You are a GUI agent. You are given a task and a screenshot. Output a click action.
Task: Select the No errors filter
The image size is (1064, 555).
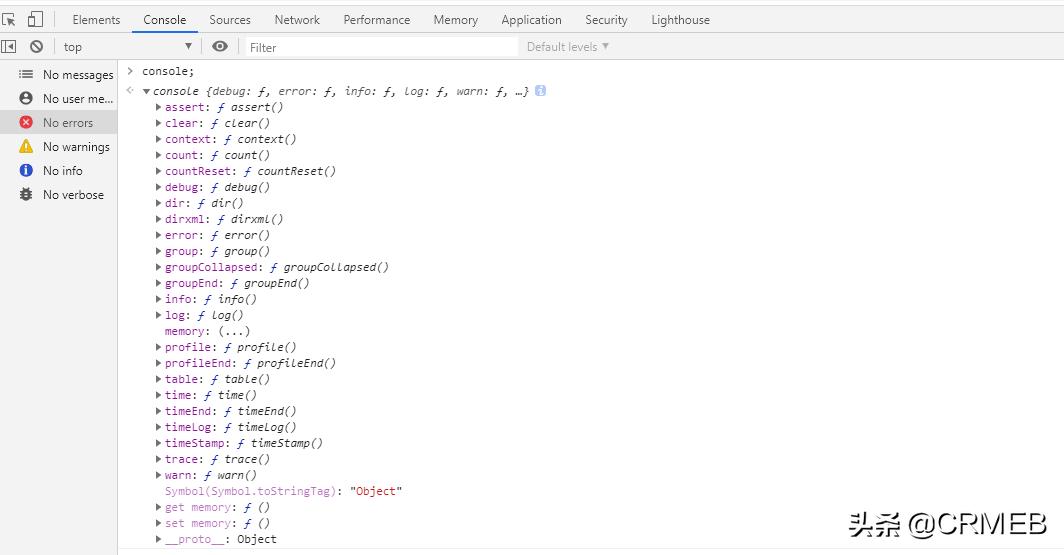point(67,123)
